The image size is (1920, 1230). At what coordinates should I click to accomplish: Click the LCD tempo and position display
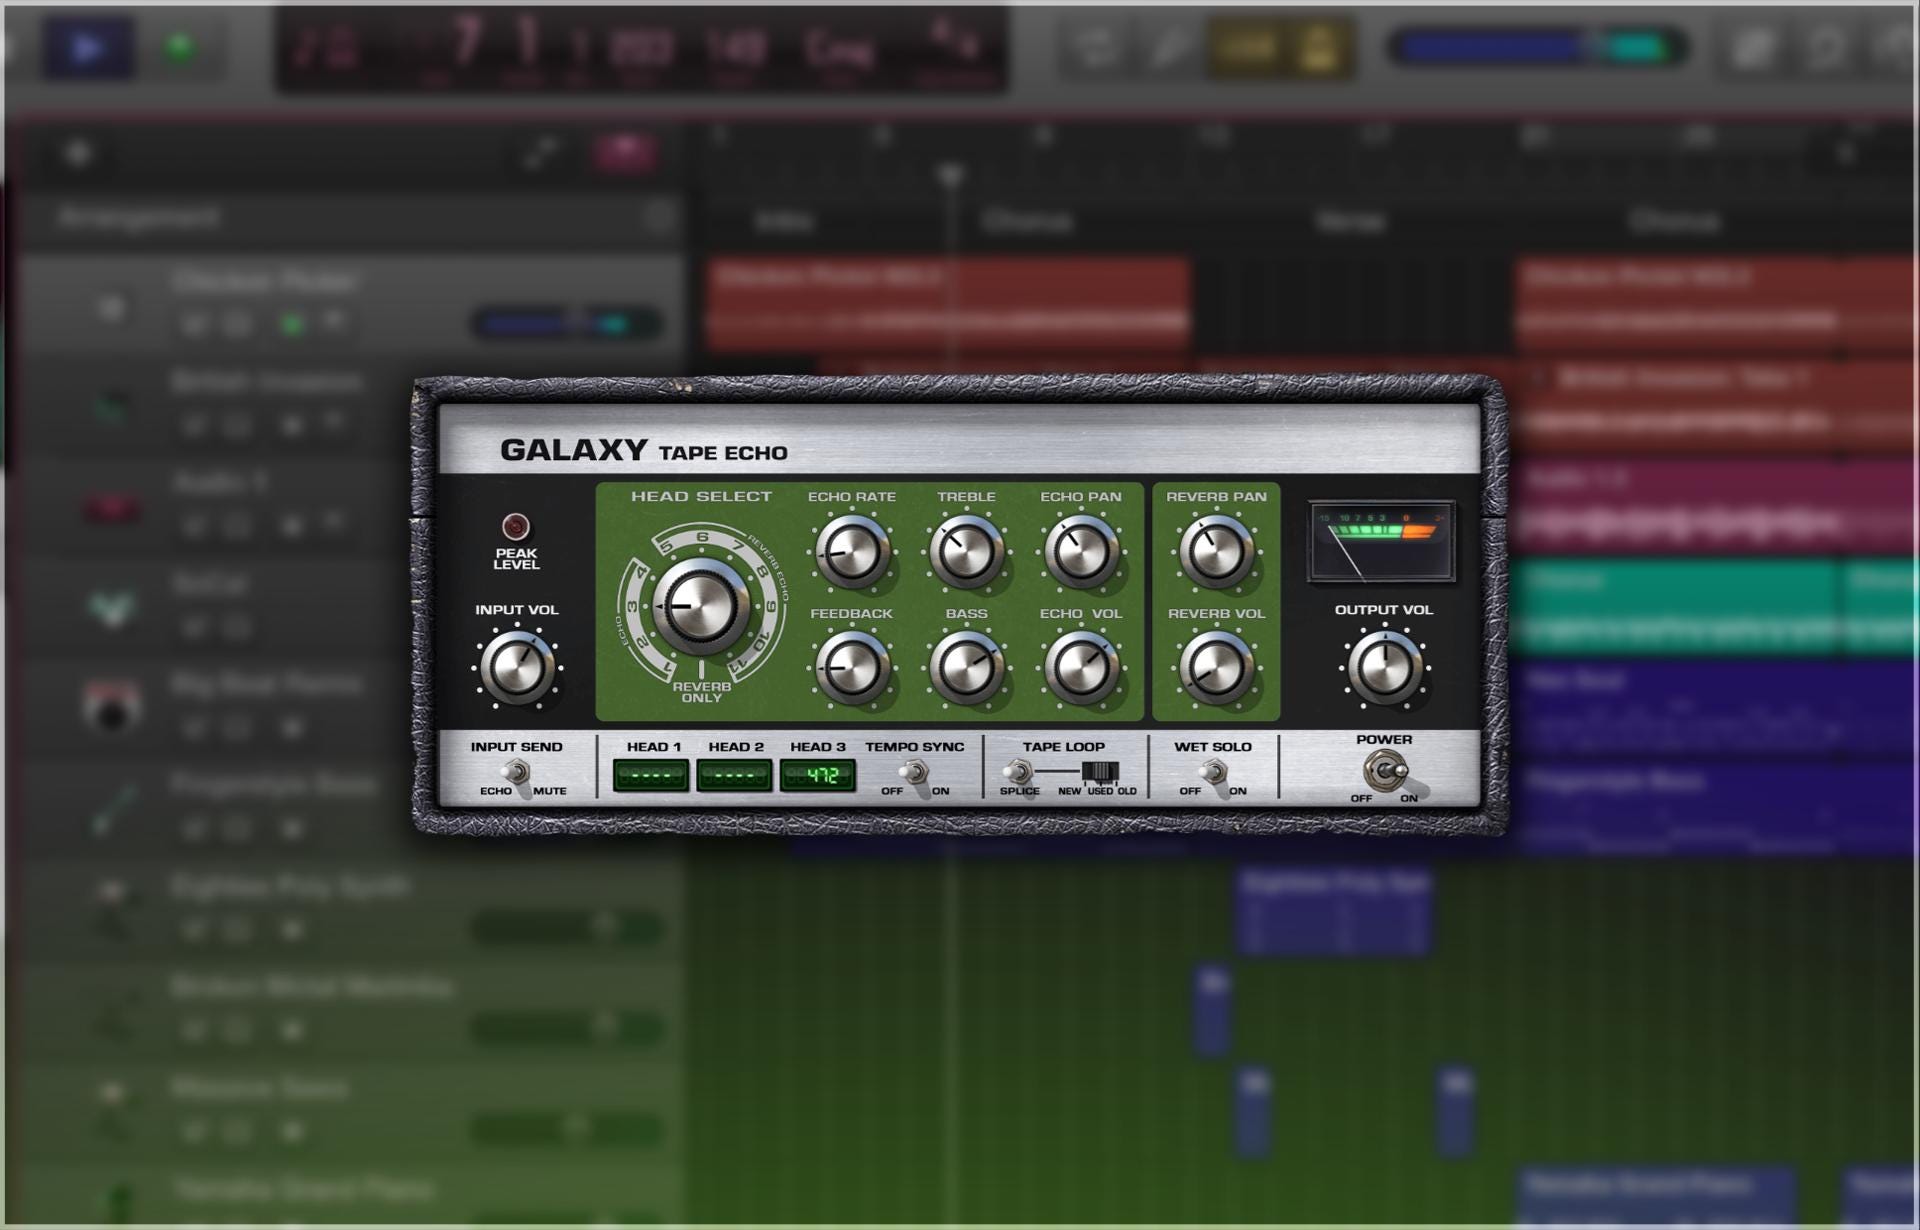point(641,49)
